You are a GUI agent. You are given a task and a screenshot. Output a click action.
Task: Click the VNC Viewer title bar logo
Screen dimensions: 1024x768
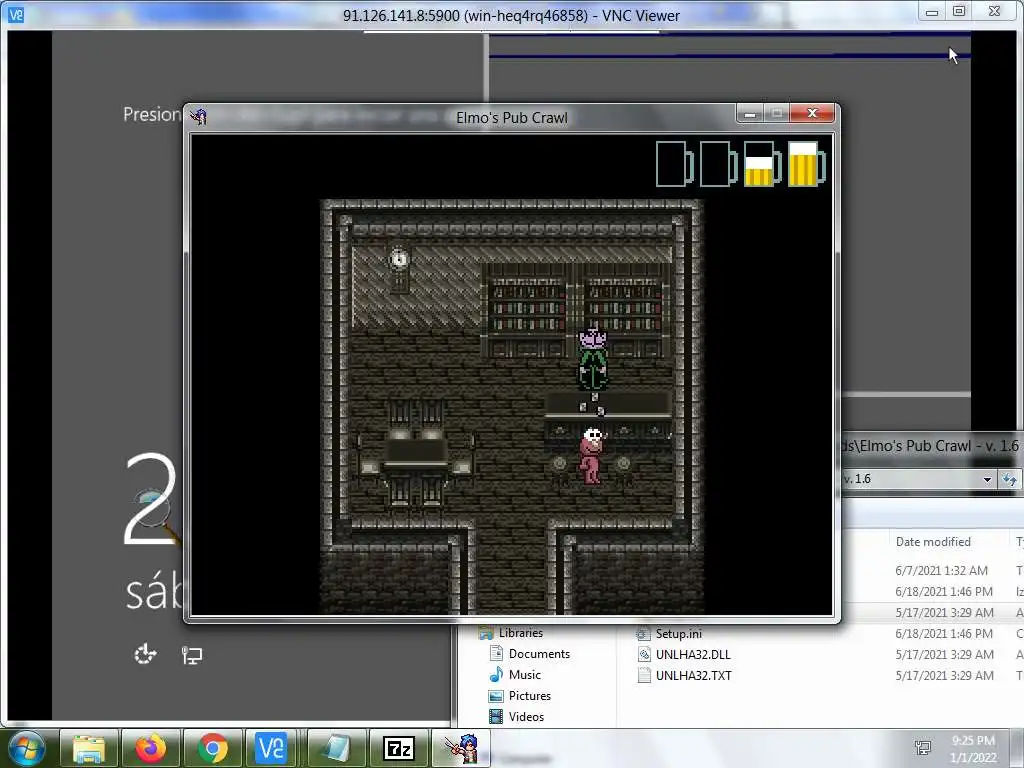[x=16, y=14]
